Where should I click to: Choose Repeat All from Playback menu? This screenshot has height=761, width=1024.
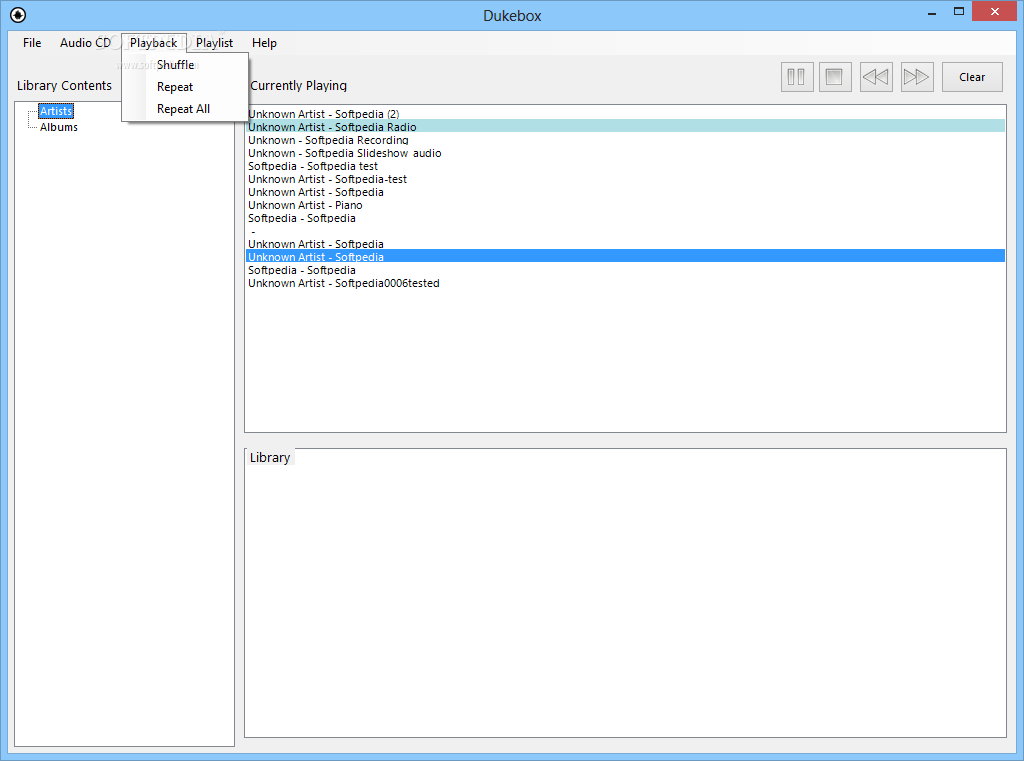tap(185, 109)
